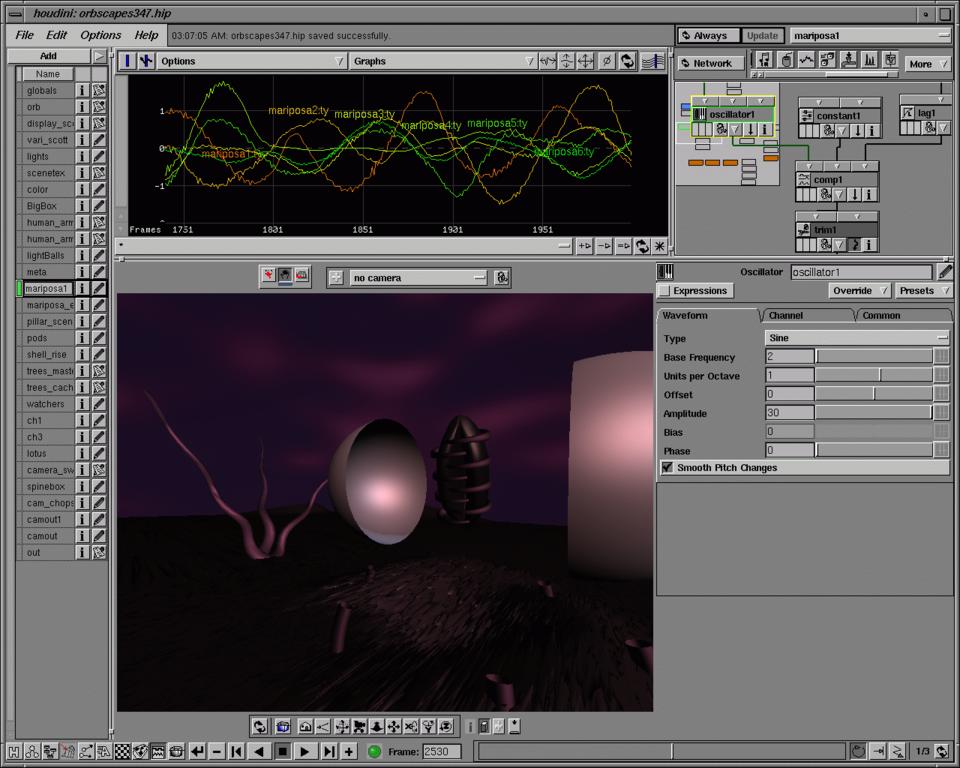Screen dimensions: 960x768
Task: Click the Amplitude slider track
Action: [x=873, y=413]
